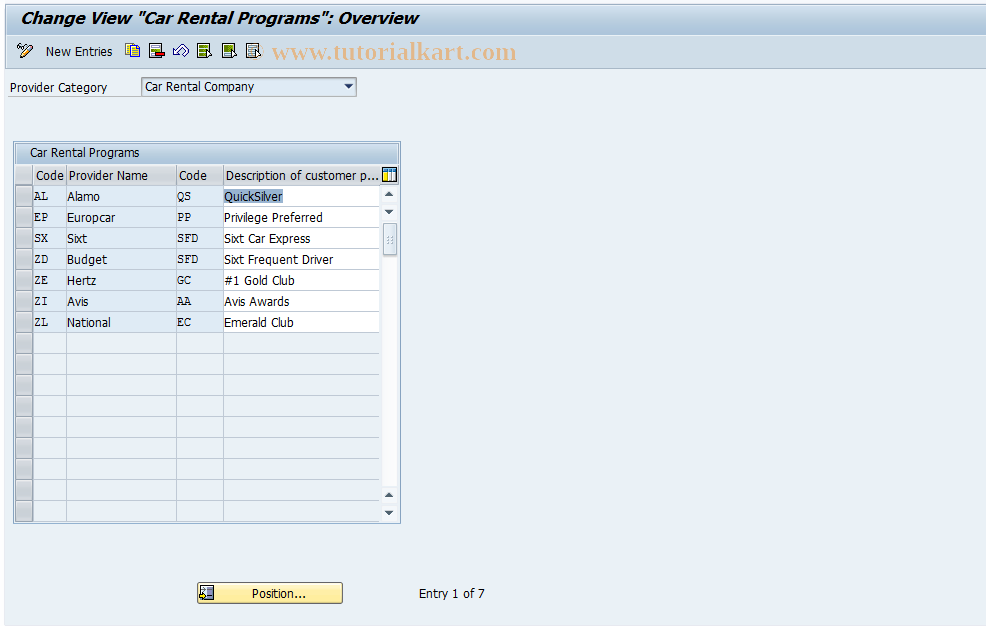Click the Sixt Car Express description field
This screenshot has height=626, width=986.
tap(301, 238)
